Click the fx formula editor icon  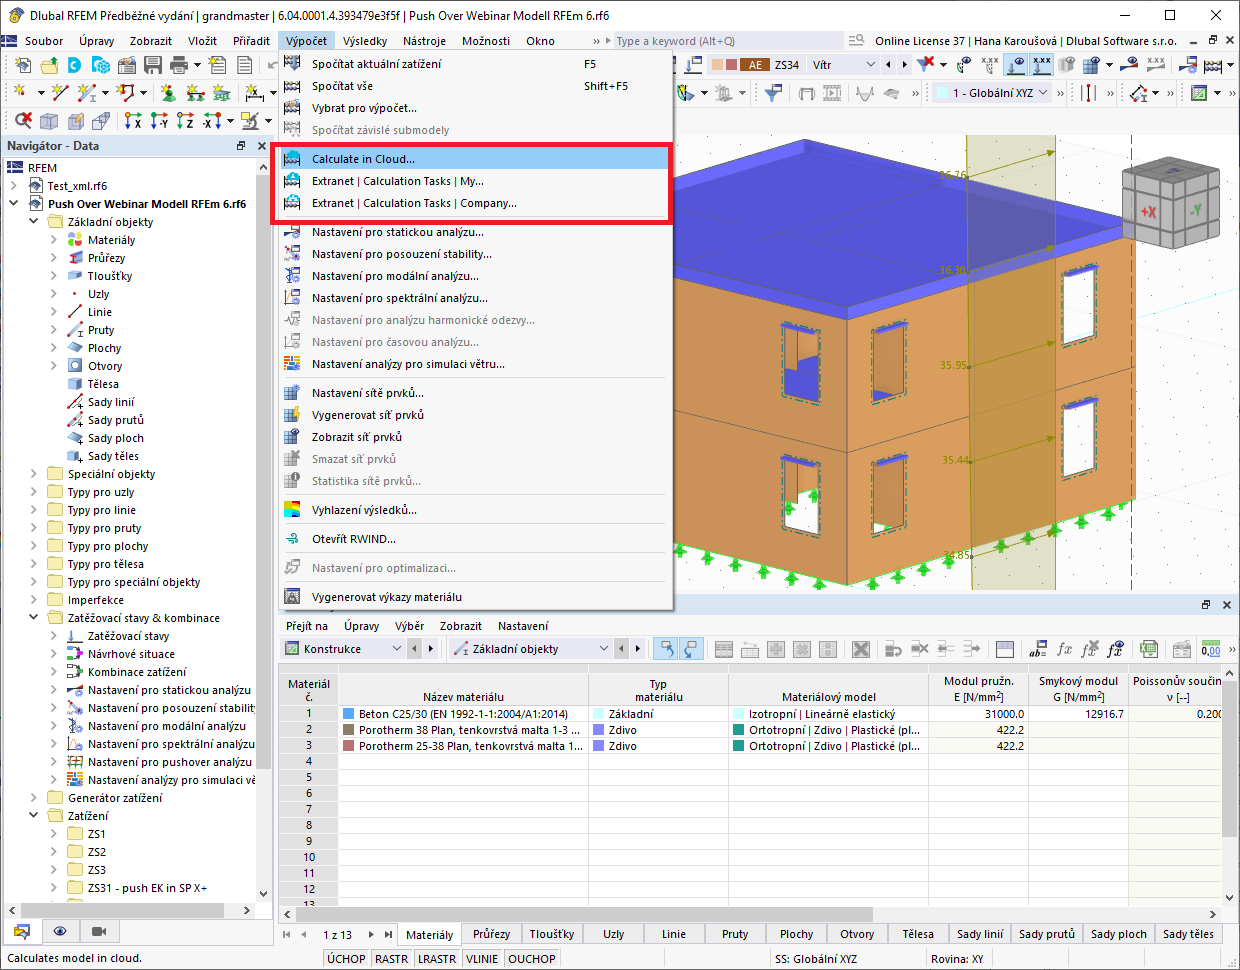(x=1065, y=649)
